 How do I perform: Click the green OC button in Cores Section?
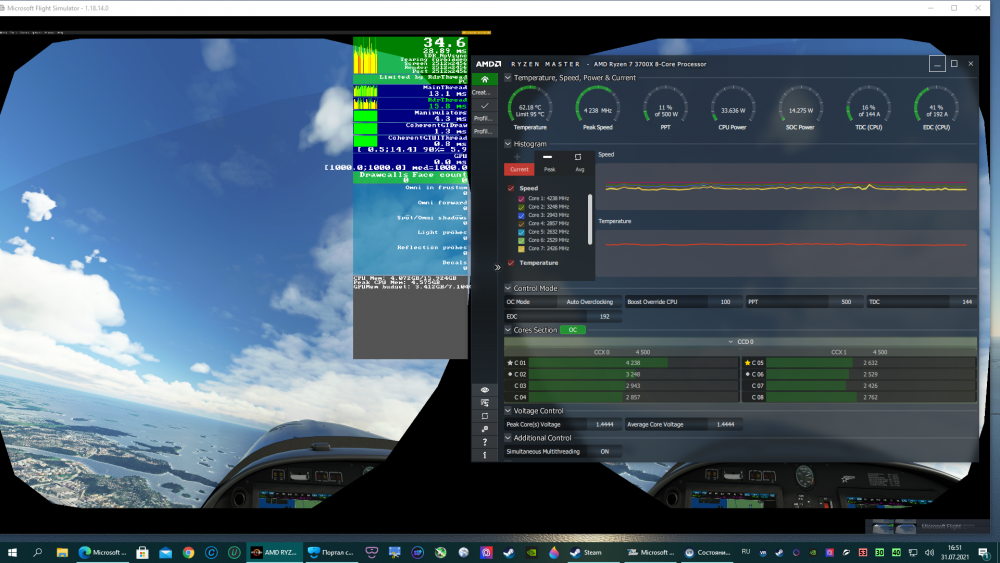point(573,330)
